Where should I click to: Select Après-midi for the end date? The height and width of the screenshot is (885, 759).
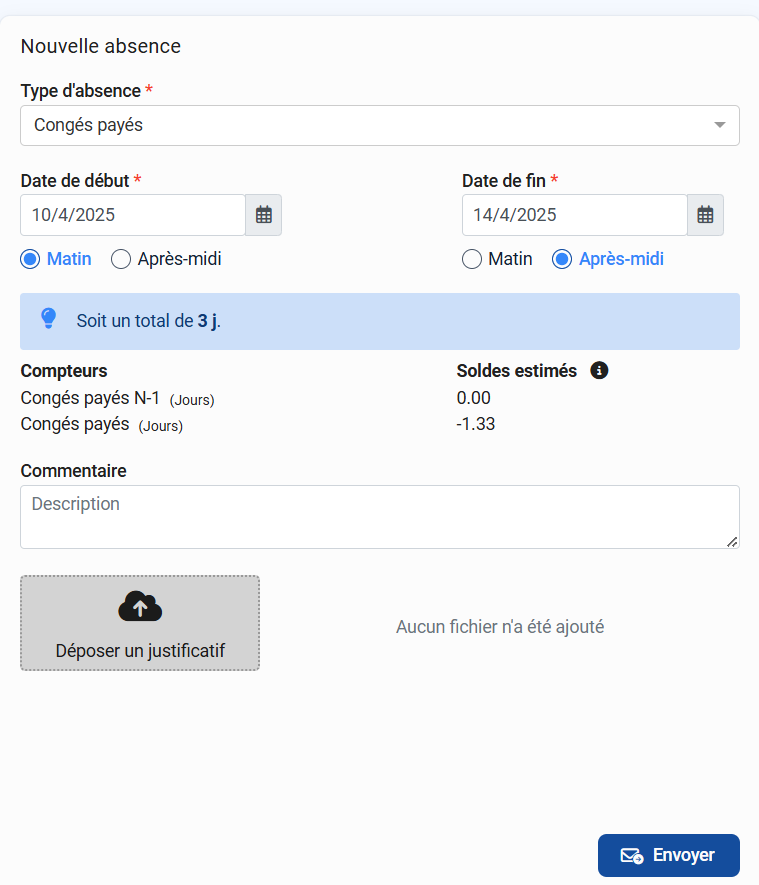(562, 259)
